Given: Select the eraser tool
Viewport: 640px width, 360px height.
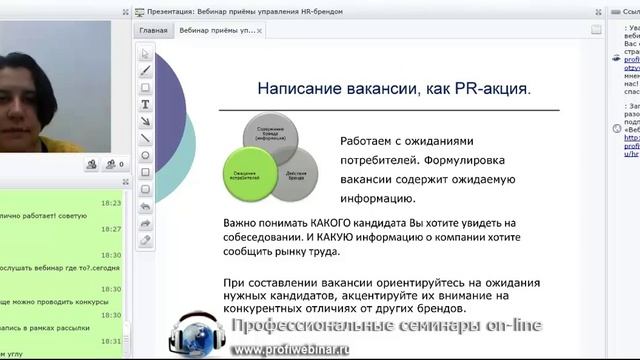Looking at the screenshot, I should pyautogui.click(x=145, y=240).
